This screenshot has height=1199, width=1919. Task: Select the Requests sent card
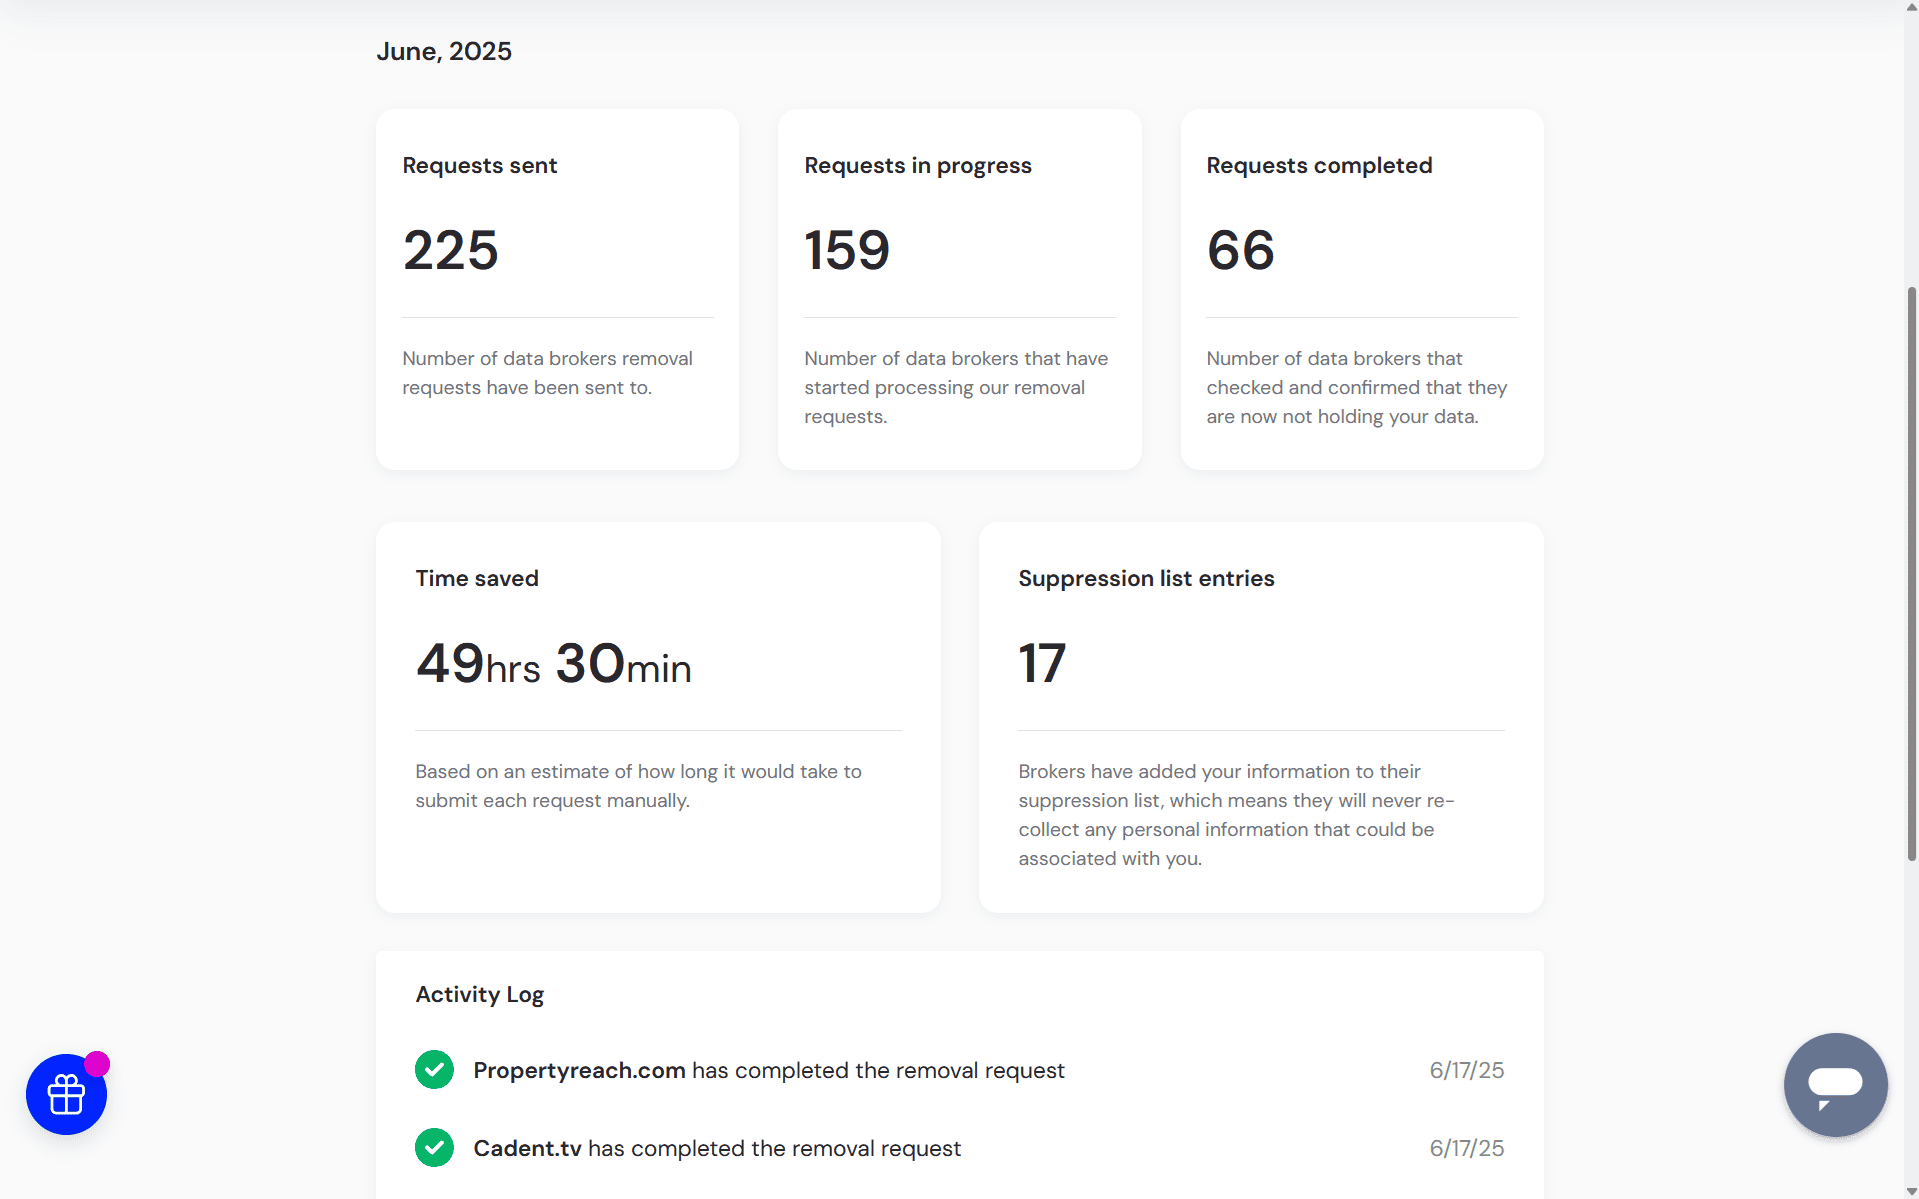[x=557, y=288]
